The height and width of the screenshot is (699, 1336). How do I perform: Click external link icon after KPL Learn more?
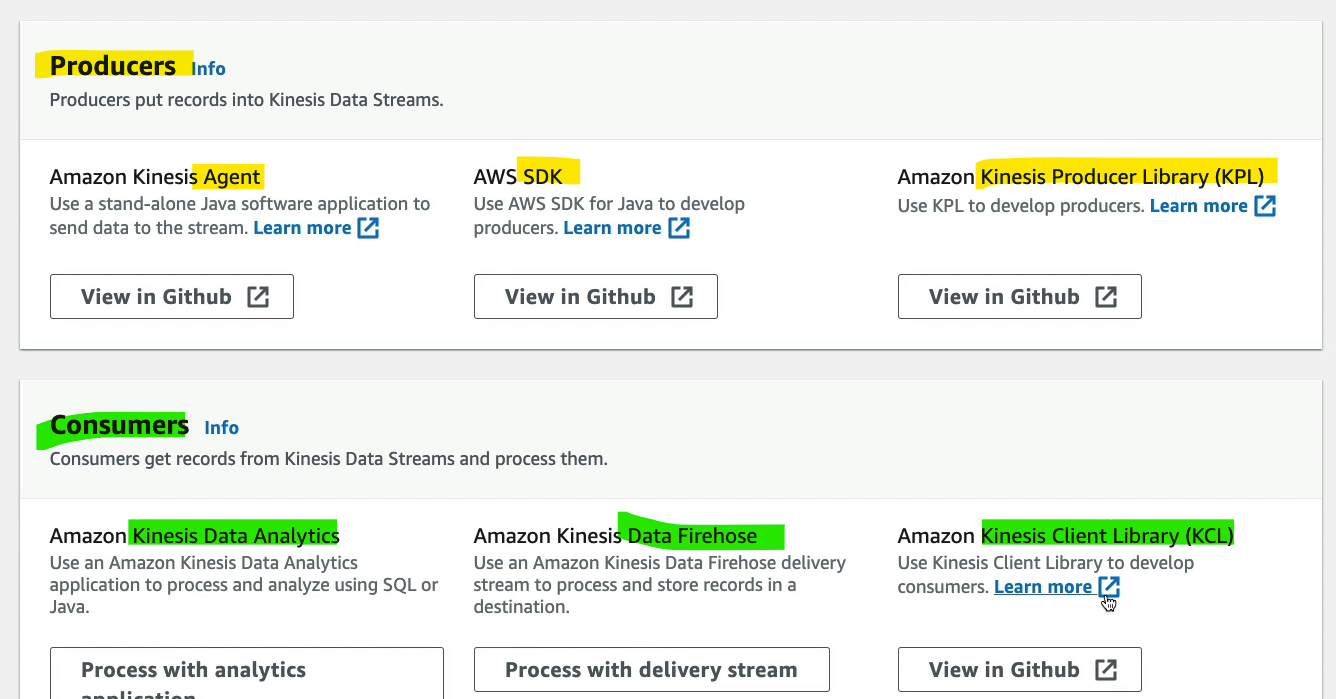1265,206
